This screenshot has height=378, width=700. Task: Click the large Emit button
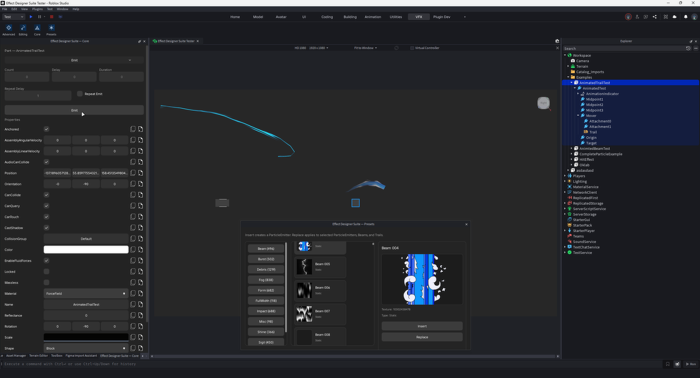point(74,110)
